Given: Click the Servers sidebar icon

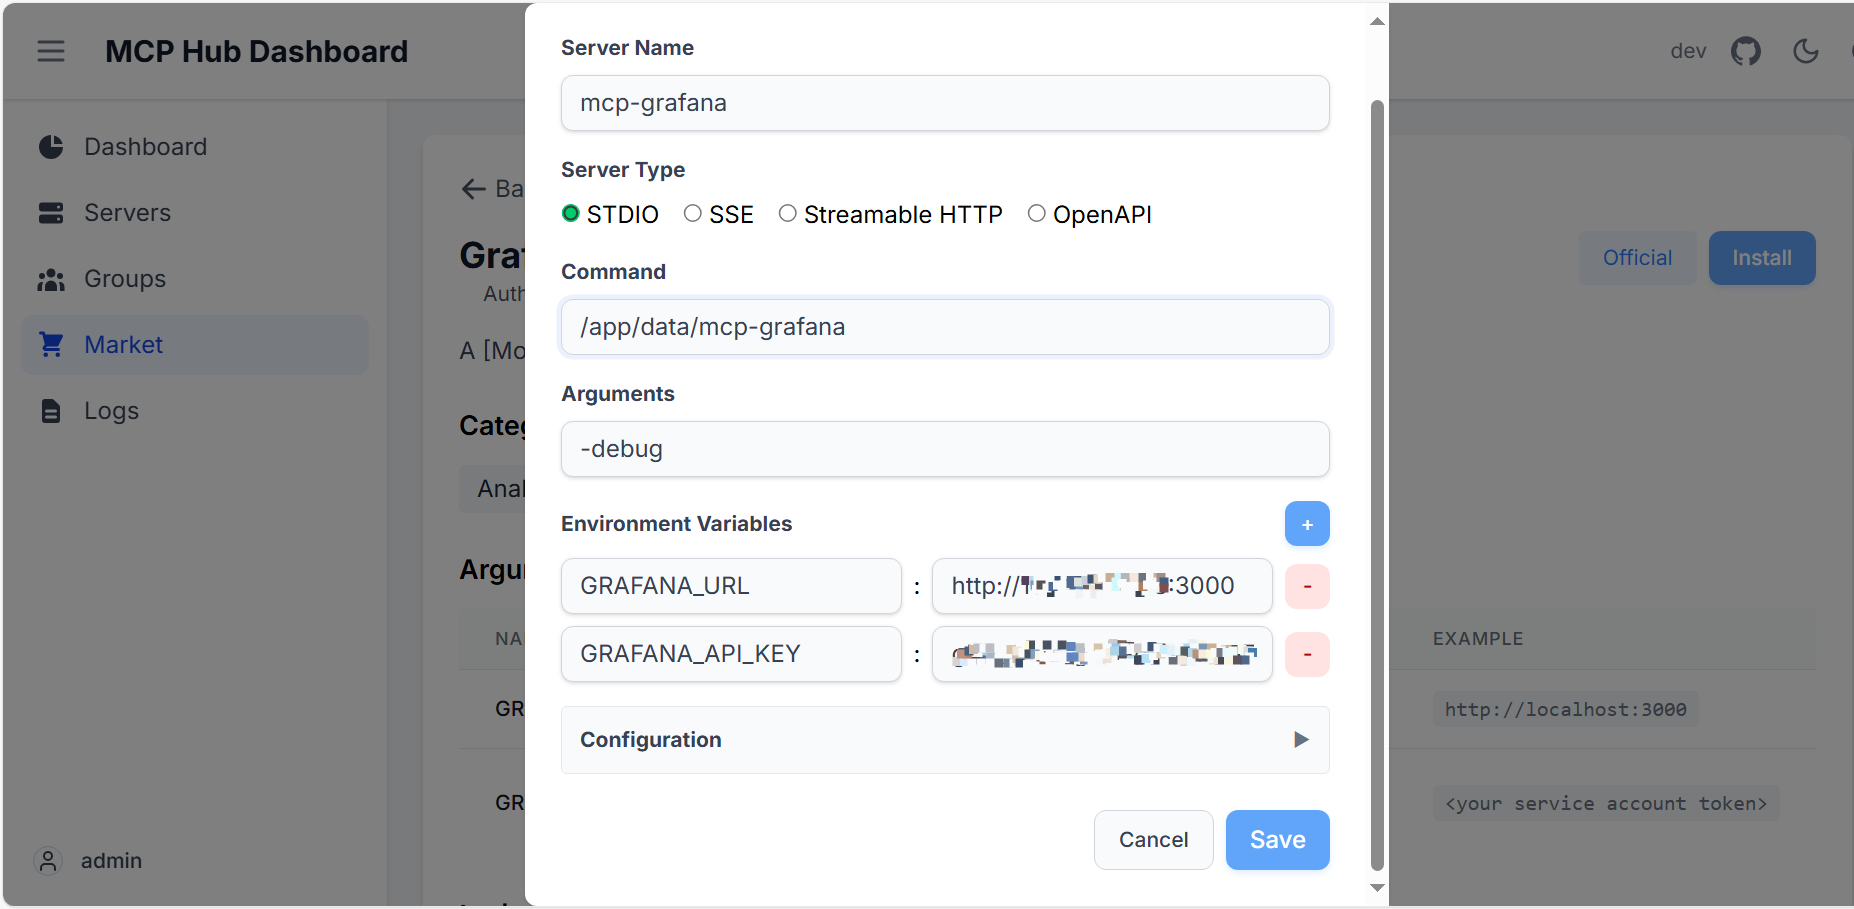Looking at the screenshot, I should [x=51, y=213].
